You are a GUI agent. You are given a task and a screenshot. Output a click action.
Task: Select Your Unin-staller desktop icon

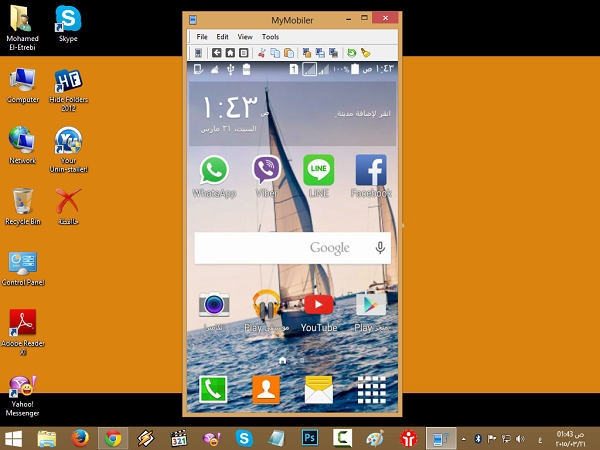pos(68,150)
